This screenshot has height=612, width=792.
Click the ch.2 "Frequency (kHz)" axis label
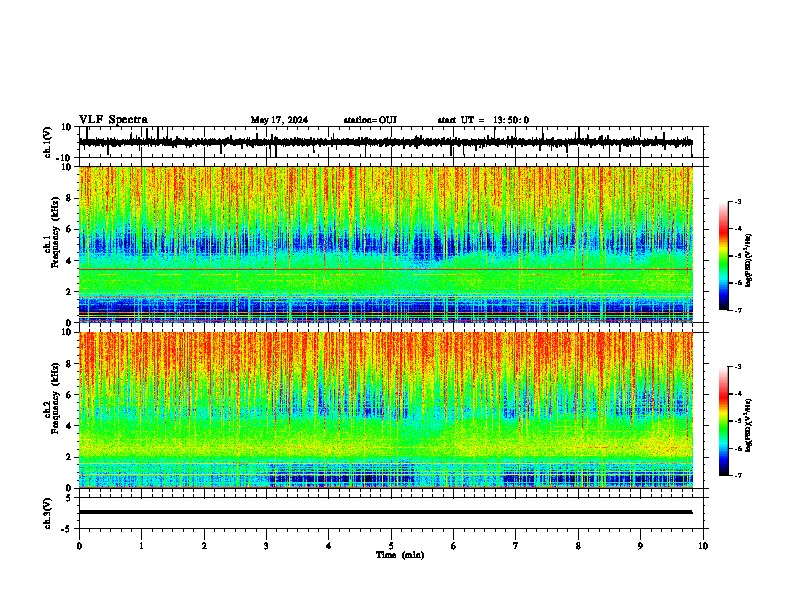click(x=56, y=398)
